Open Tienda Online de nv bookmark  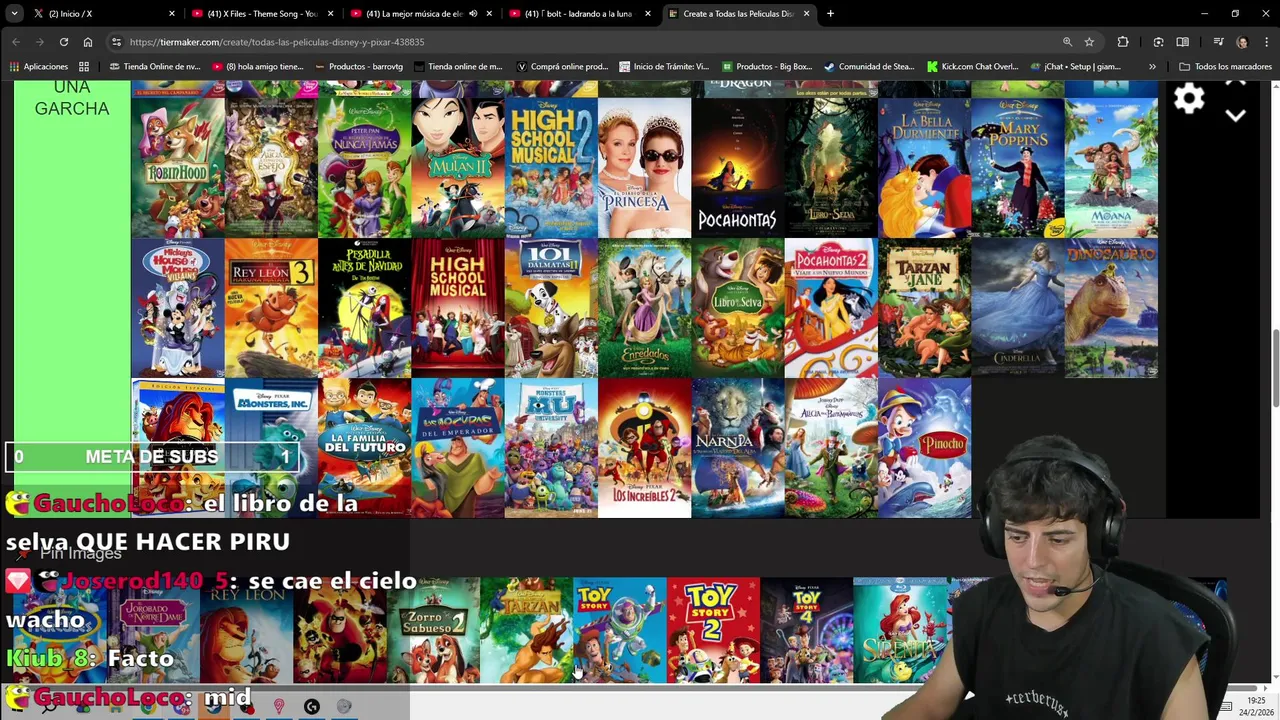[x=154, y=67]
